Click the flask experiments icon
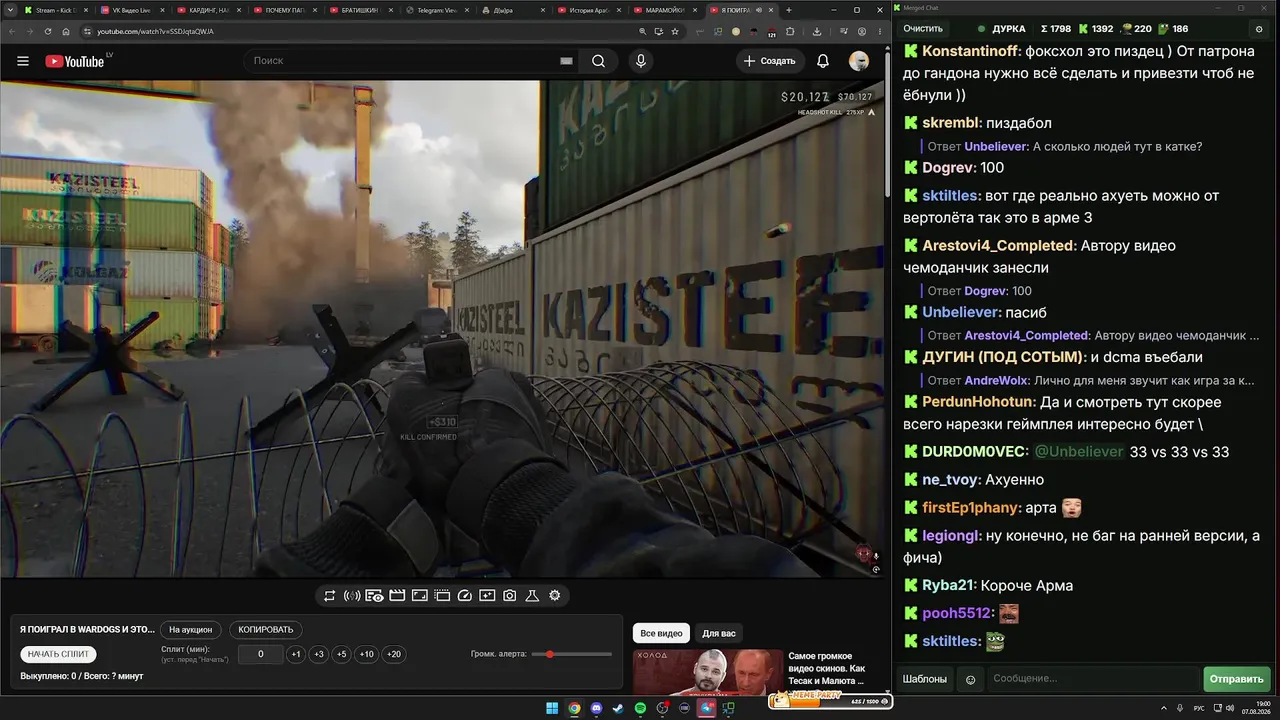This screenshot has height=720, width=1280. pos(532,596)
